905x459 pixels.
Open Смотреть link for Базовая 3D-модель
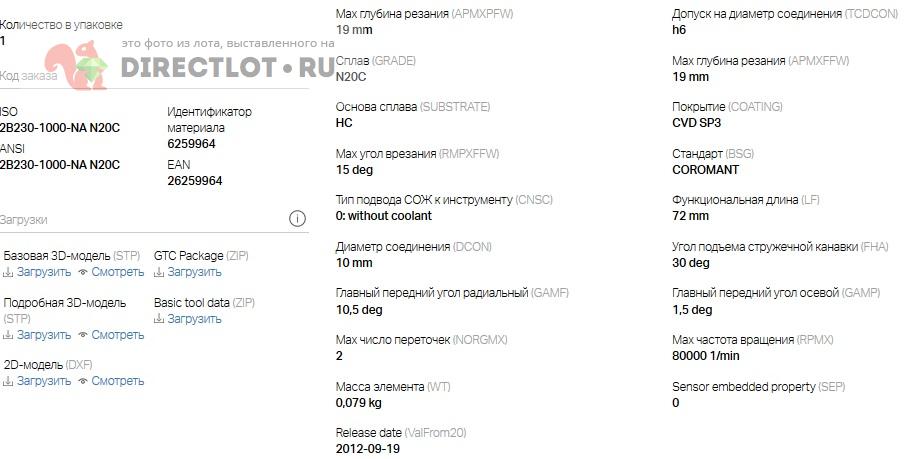pos(118,272)
